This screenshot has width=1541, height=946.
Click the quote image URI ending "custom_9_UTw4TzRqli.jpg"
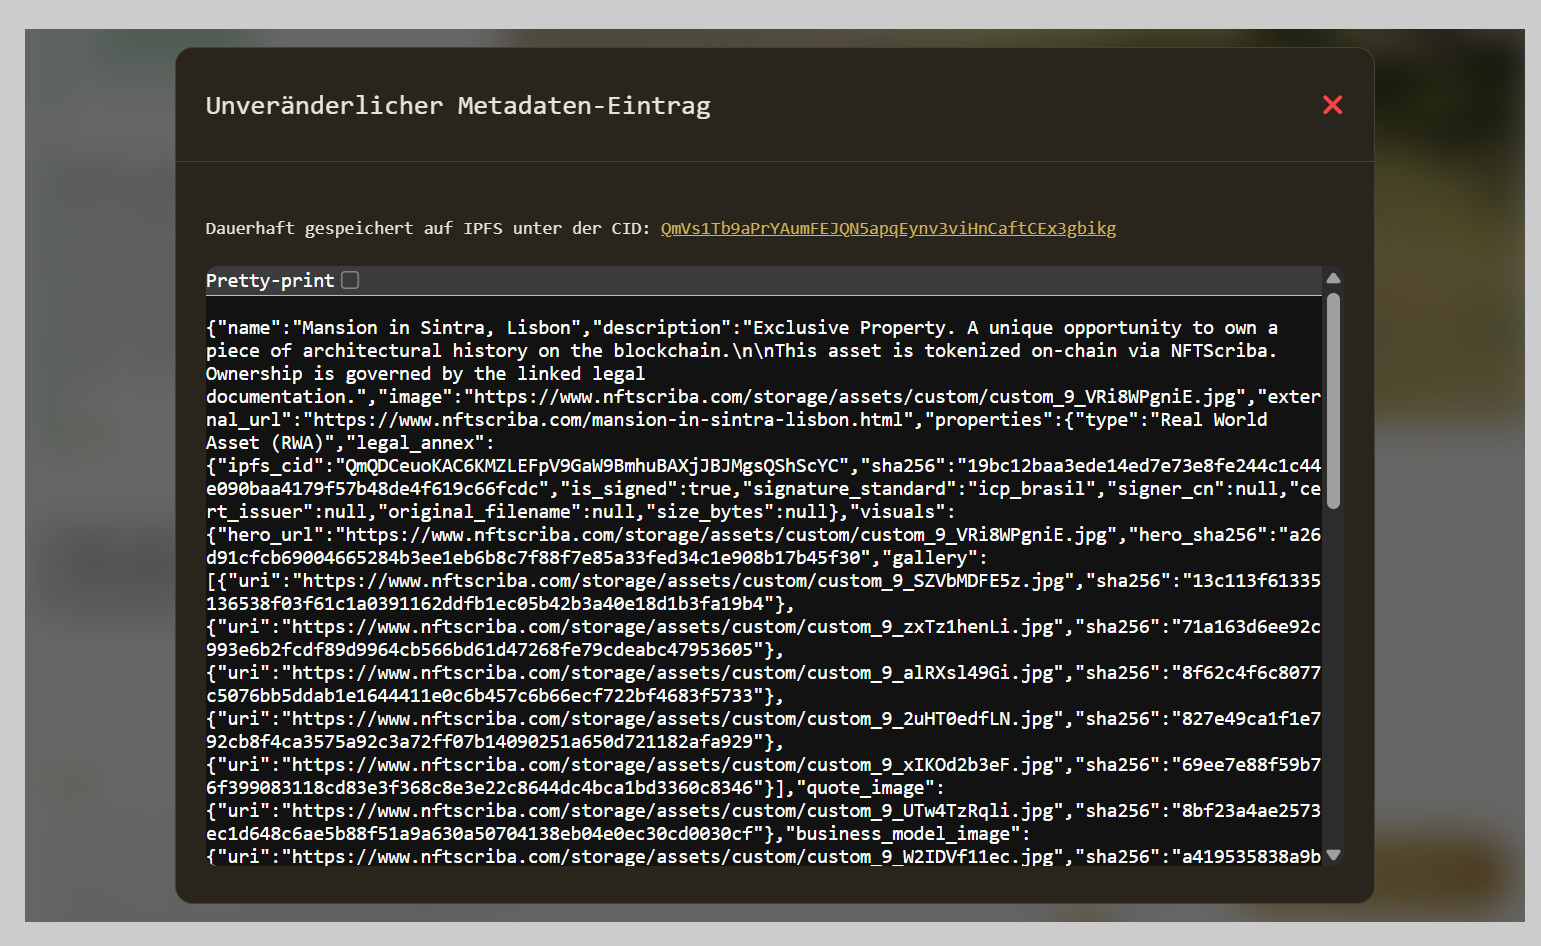point(673,811)
